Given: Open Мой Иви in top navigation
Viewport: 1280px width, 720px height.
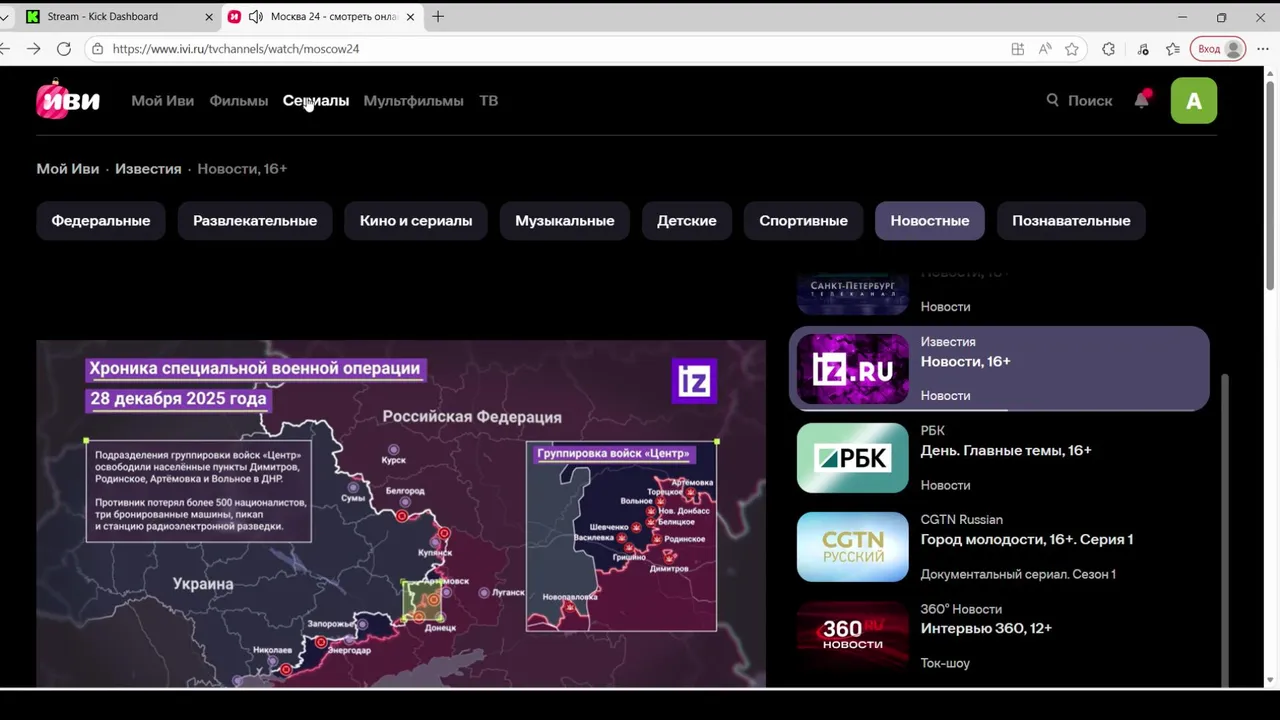Looking at the screenshot, I should [162, 100].
